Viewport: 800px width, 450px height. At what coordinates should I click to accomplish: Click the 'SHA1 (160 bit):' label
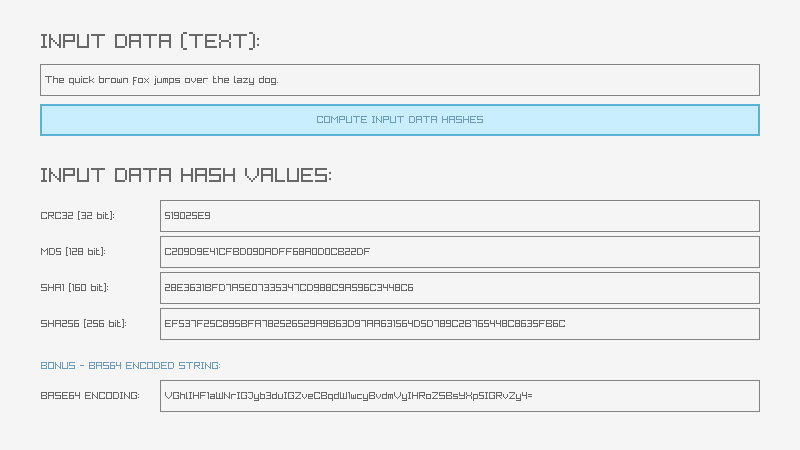pyautogui.click(x=74, y=288)
